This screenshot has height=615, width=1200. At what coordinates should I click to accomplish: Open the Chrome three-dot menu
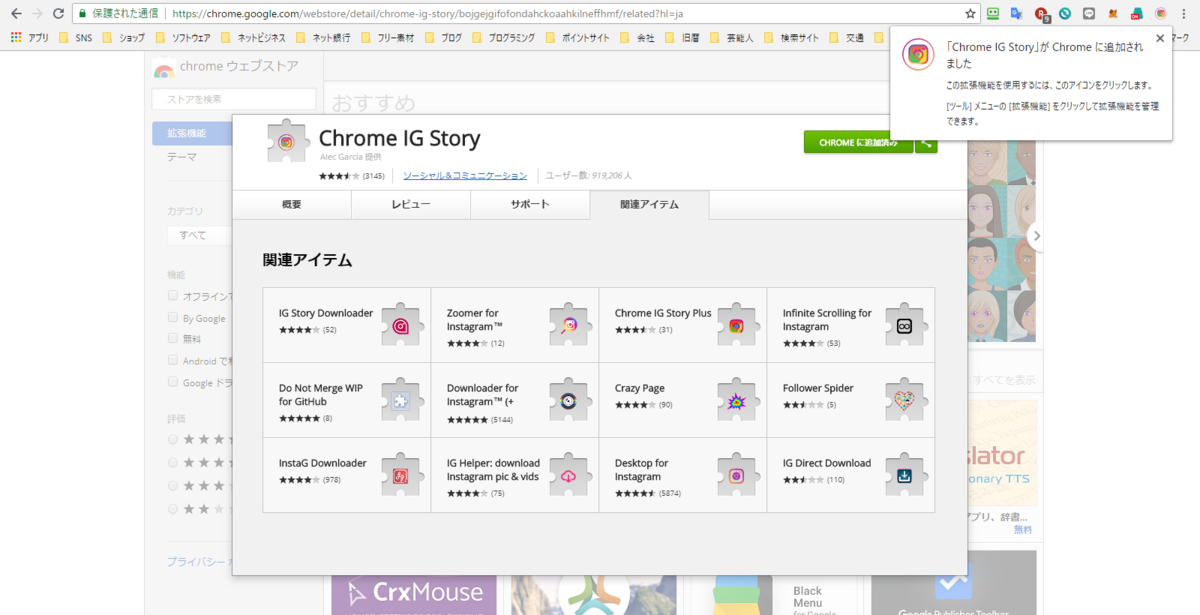1186,14
